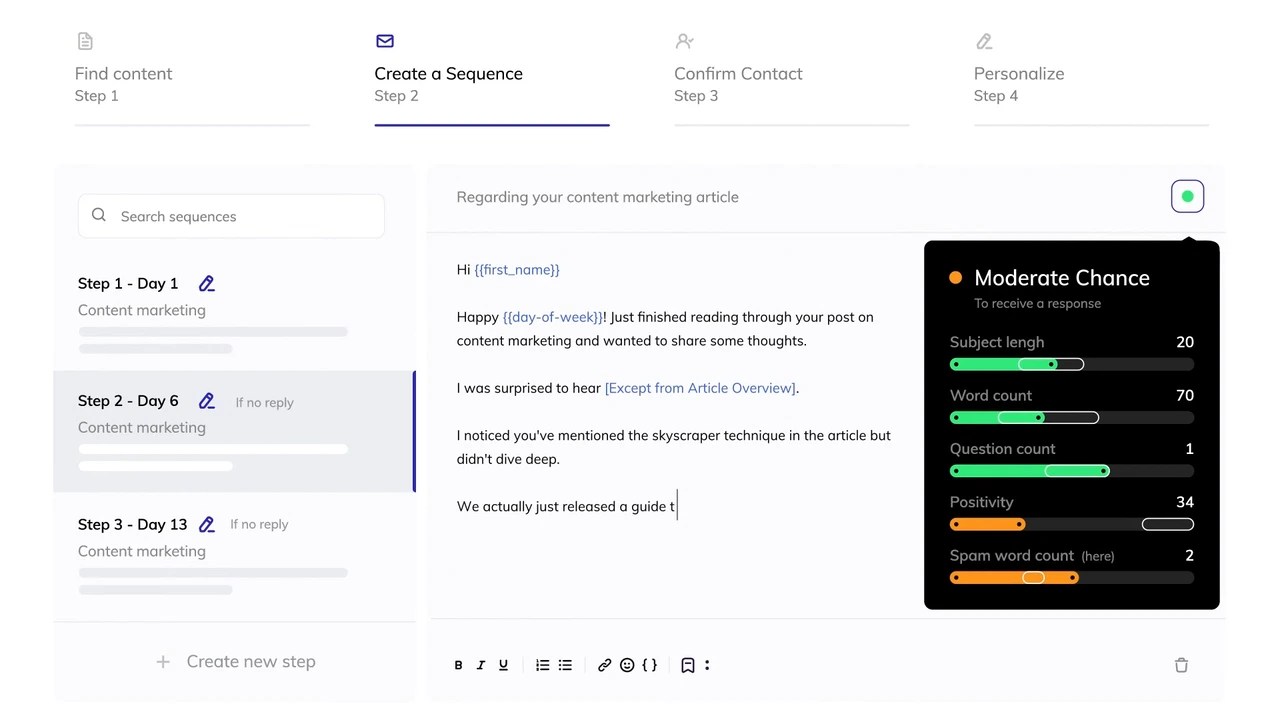Click the Question count bar
Screen dimensions: 1280x720
click(1072, 471)
